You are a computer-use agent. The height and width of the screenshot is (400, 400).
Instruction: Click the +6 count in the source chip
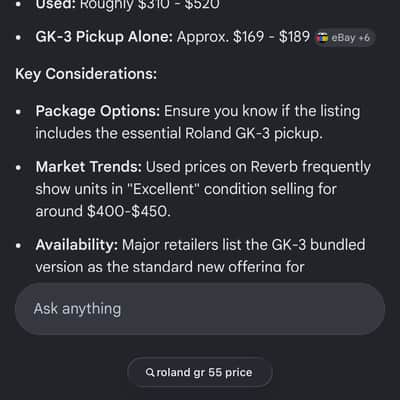pos(364,38)
